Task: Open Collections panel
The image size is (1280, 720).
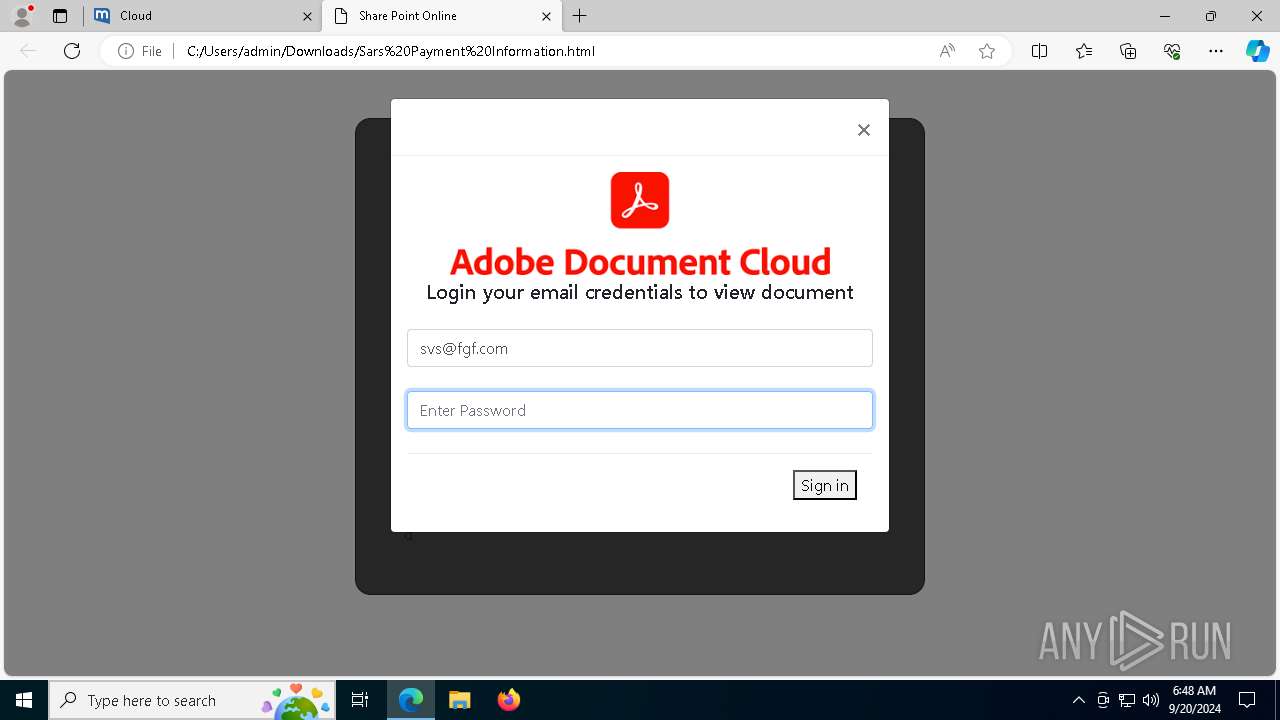Action: (1128, 51)
